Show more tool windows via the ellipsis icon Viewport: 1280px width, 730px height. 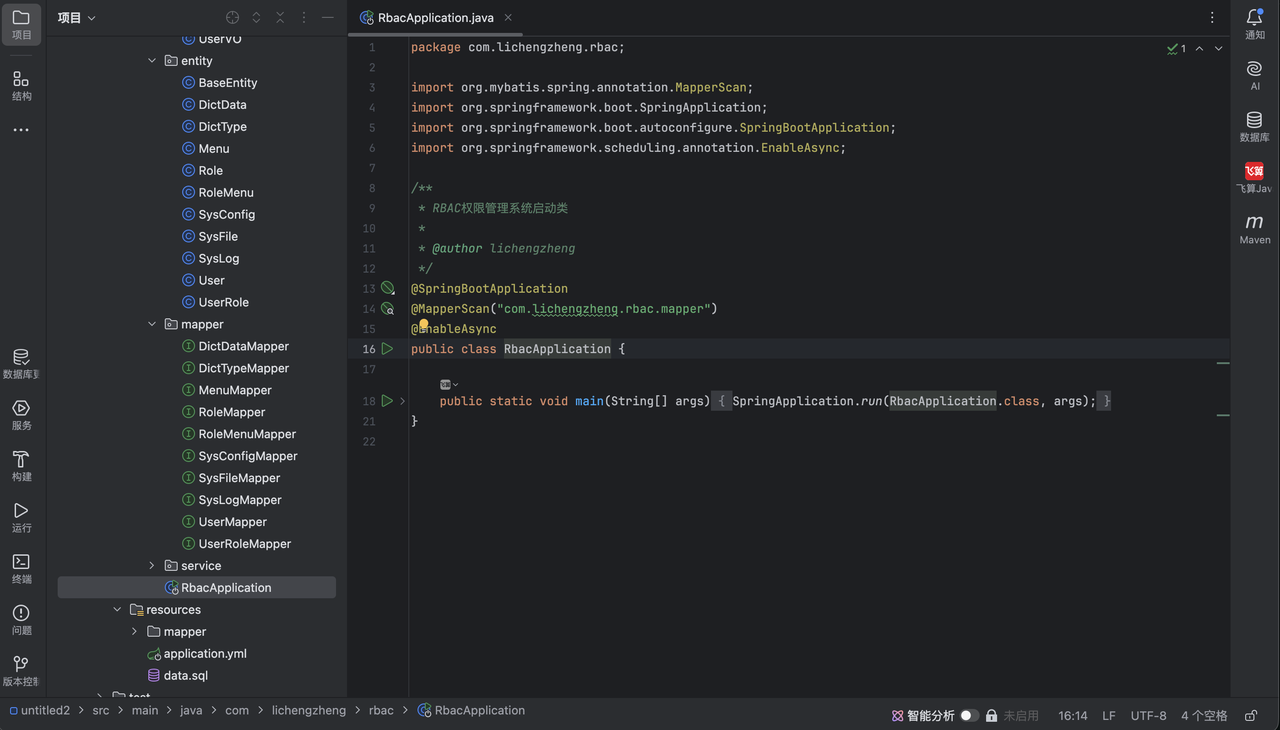tap(21, 130)
